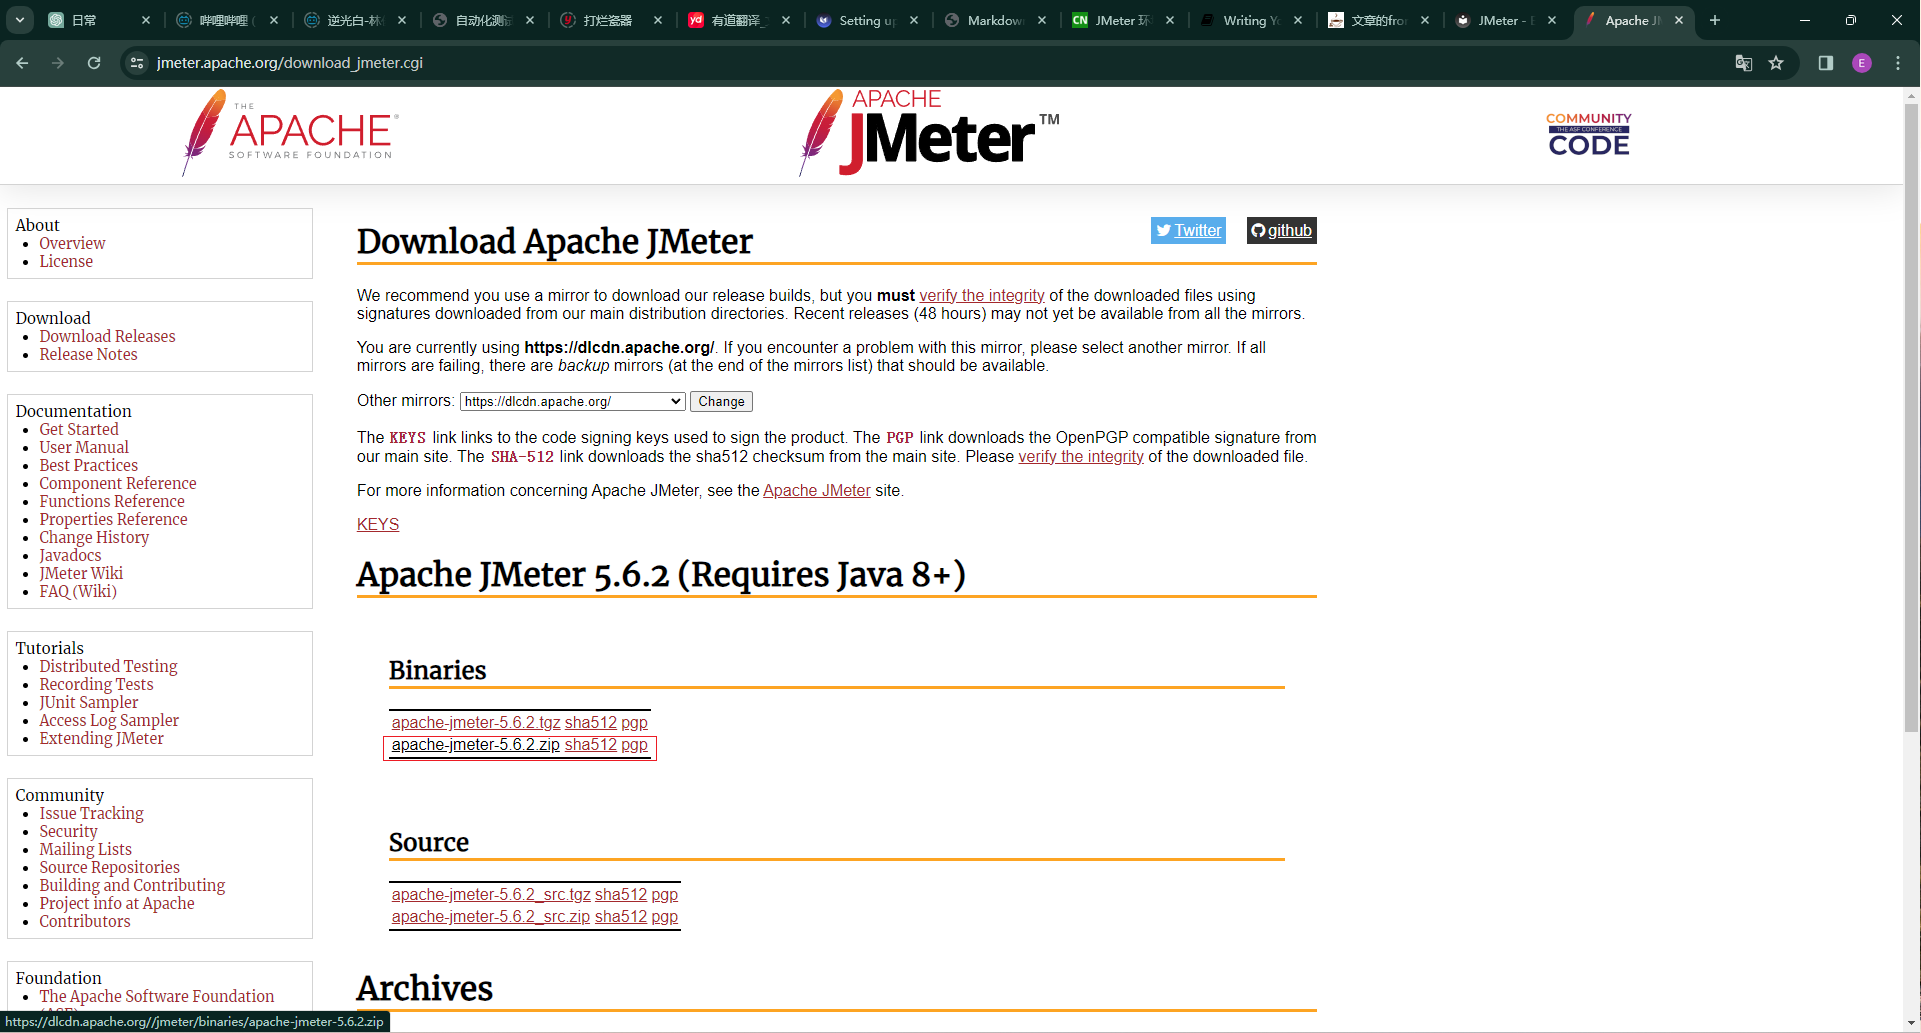Open new tab with plus button
Viewport: 1921px width, 1033px height.
point(1715,20)
